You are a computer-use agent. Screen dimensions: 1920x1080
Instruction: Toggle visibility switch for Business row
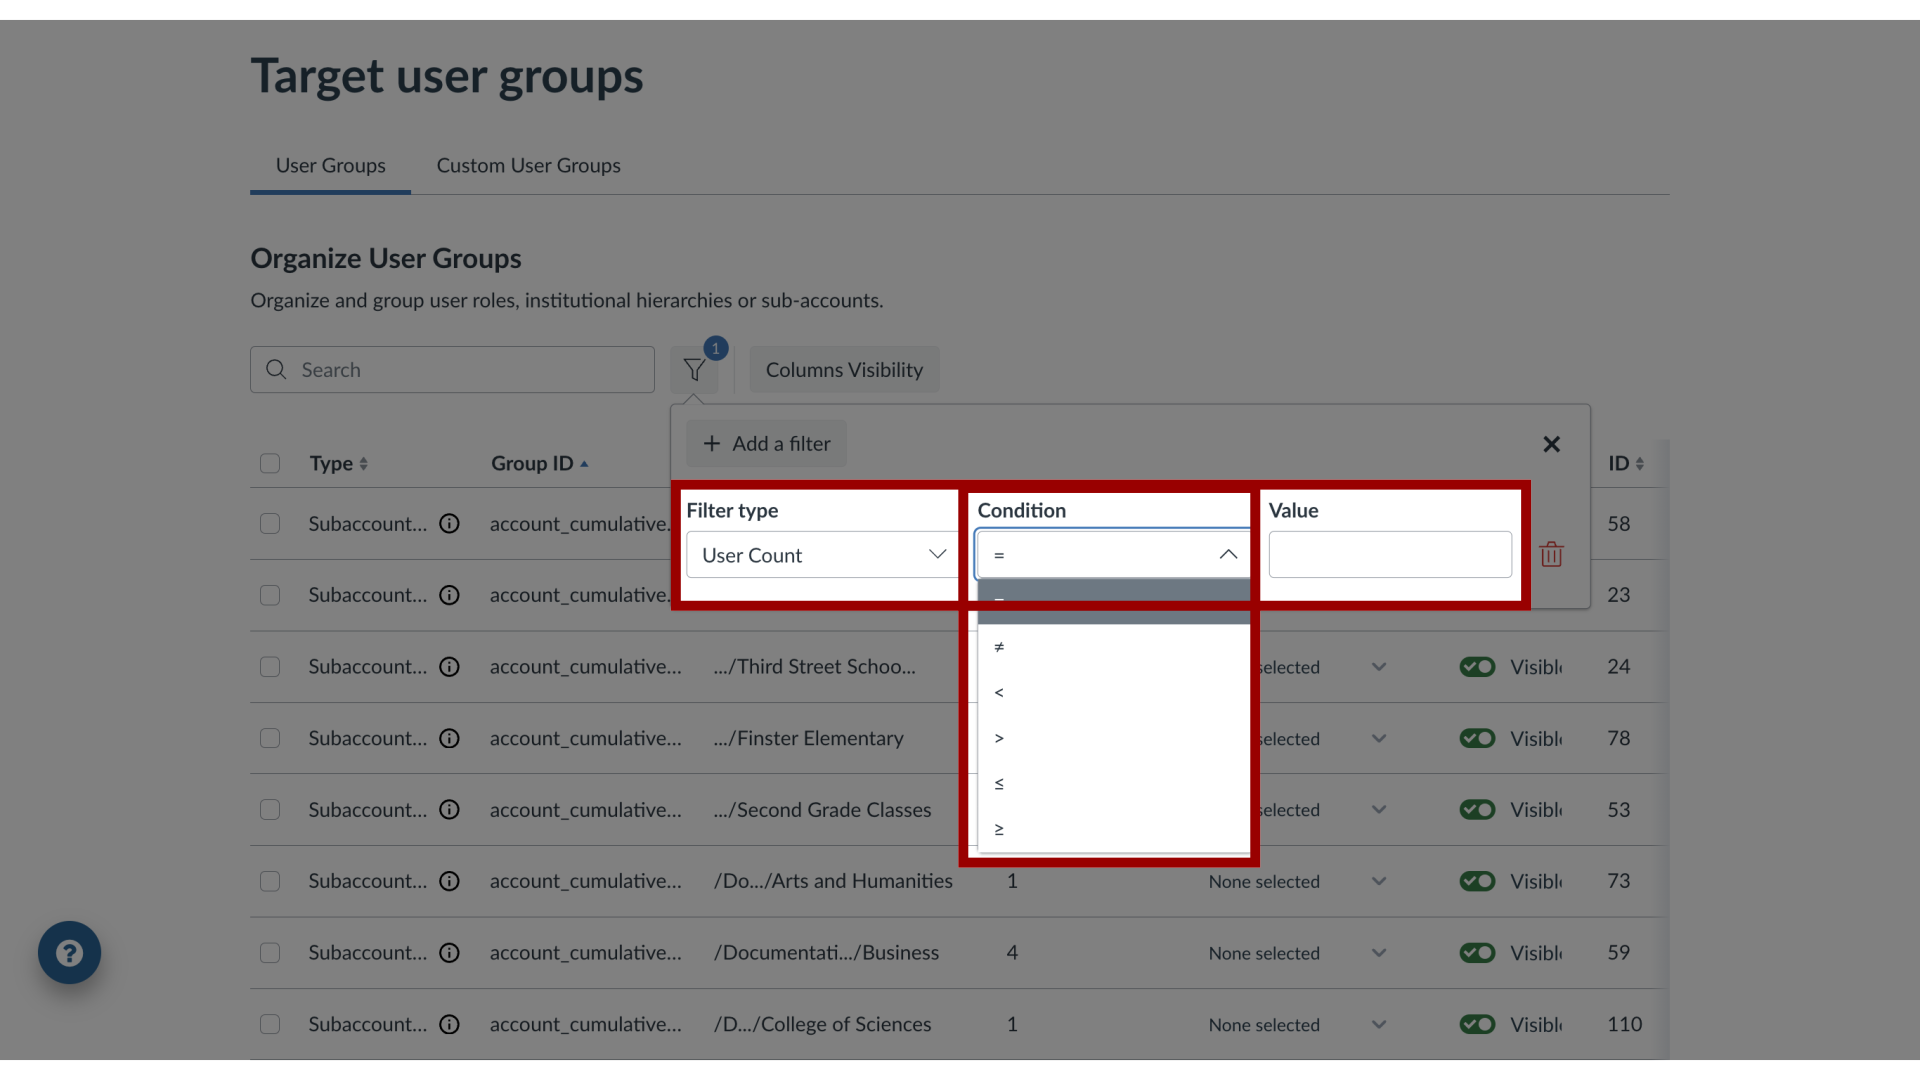1477,952
